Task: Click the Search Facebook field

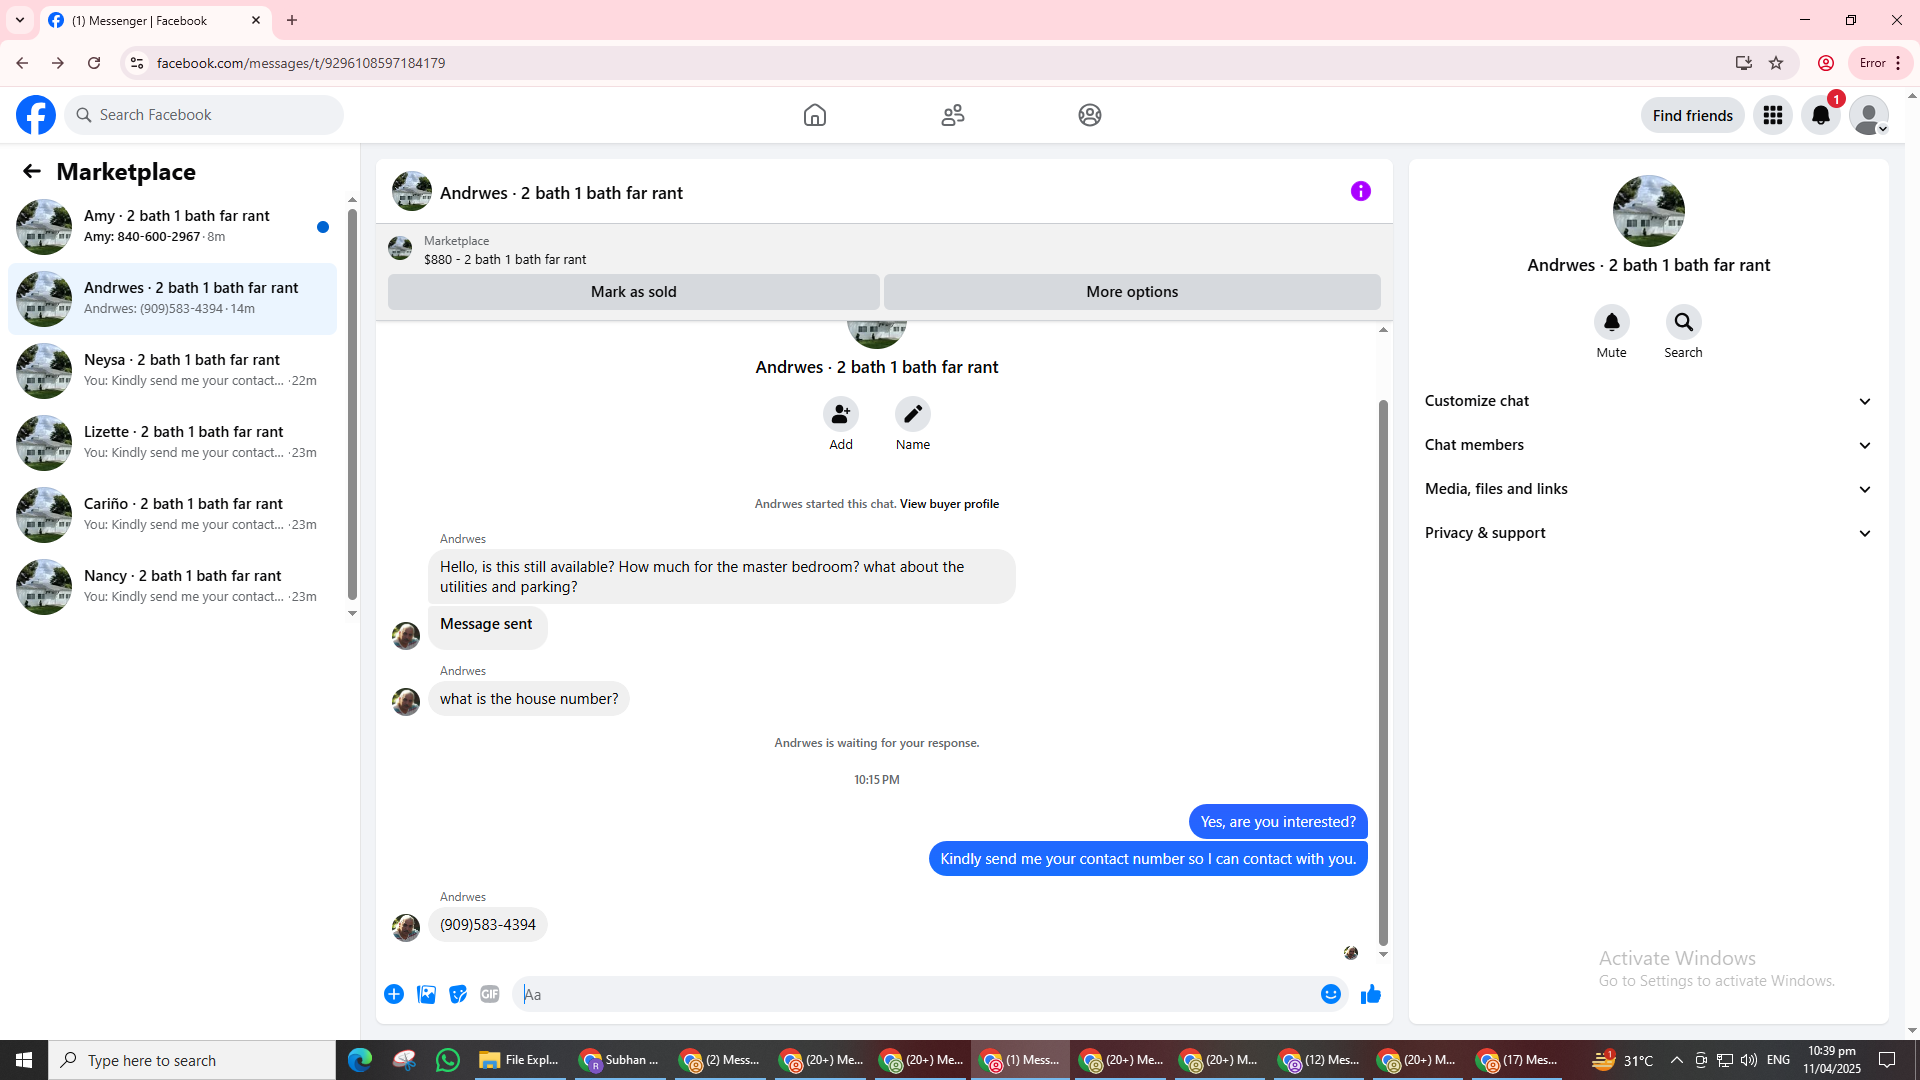Action: coord(204,115)
